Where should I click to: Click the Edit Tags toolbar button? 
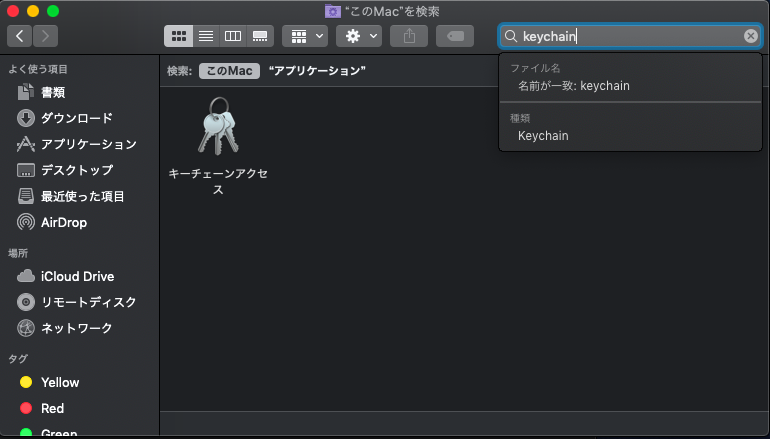point(455,36)
